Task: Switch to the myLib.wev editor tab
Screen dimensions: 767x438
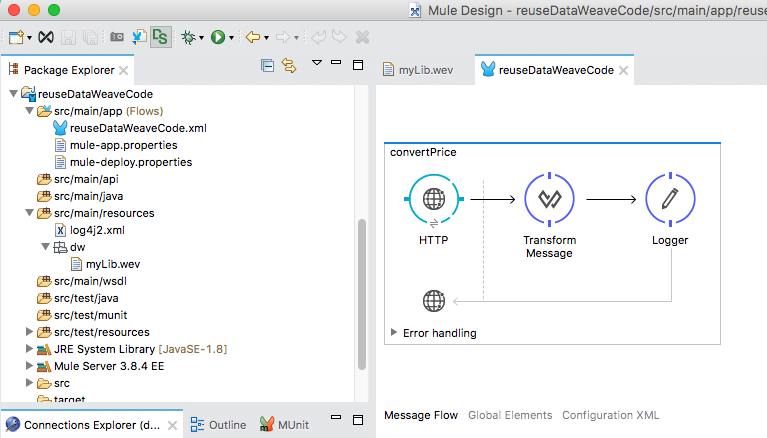Action: pos(419,70)
